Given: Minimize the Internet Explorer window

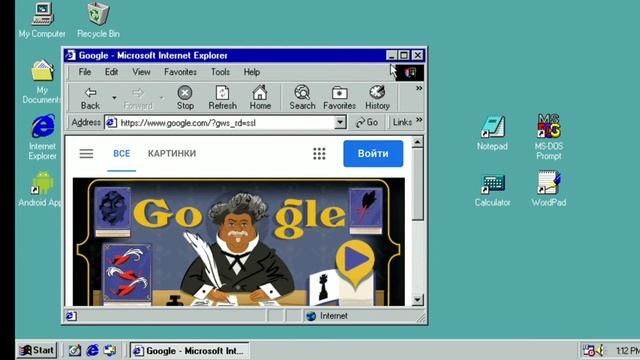Looking at the screenshot, I should 391,55.
